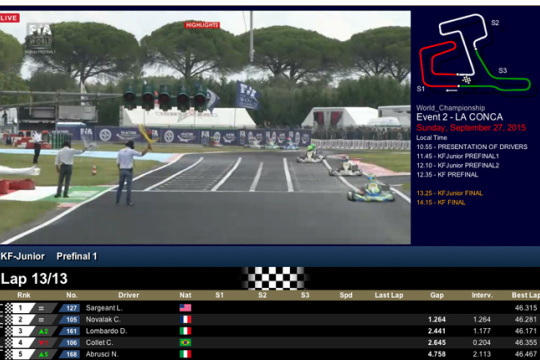The height and width of the screenshot is (360, 540).
Task: Select the S1 label on the track map
Action: pyautogui.click(x=420, y=89)
